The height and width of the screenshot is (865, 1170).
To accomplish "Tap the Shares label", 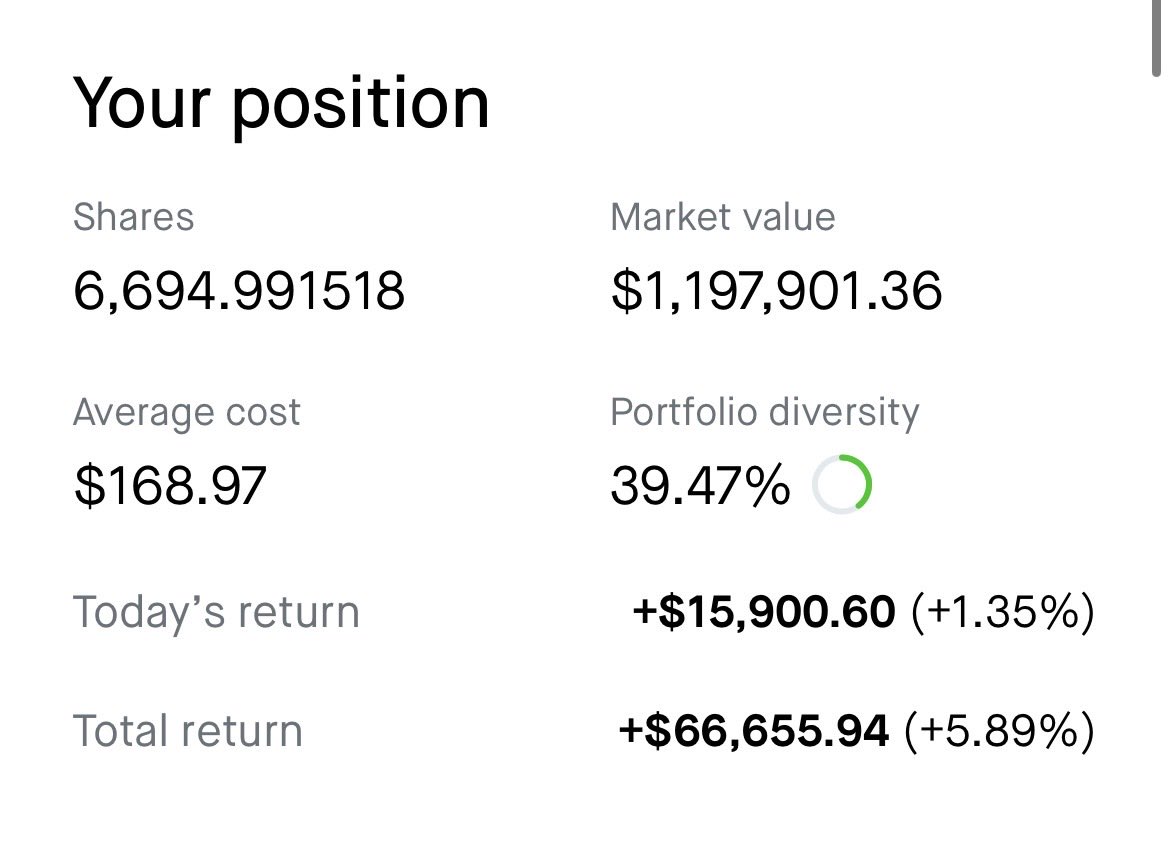I will (134, 218).
